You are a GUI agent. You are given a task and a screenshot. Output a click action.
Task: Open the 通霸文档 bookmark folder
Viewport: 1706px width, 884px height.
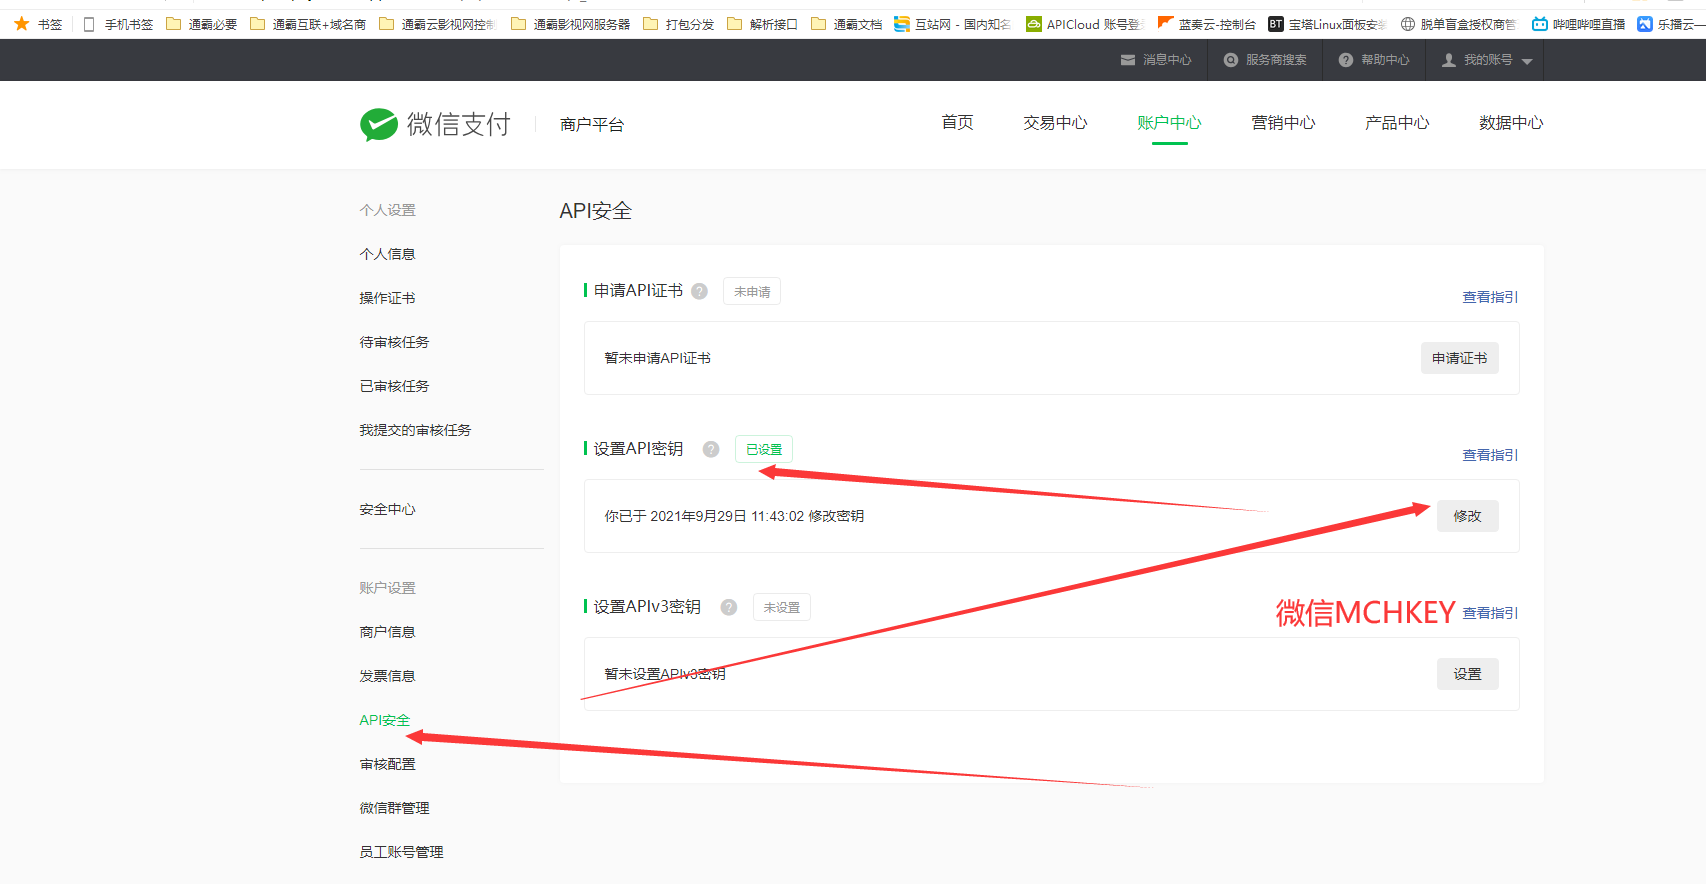pos(846,24)
